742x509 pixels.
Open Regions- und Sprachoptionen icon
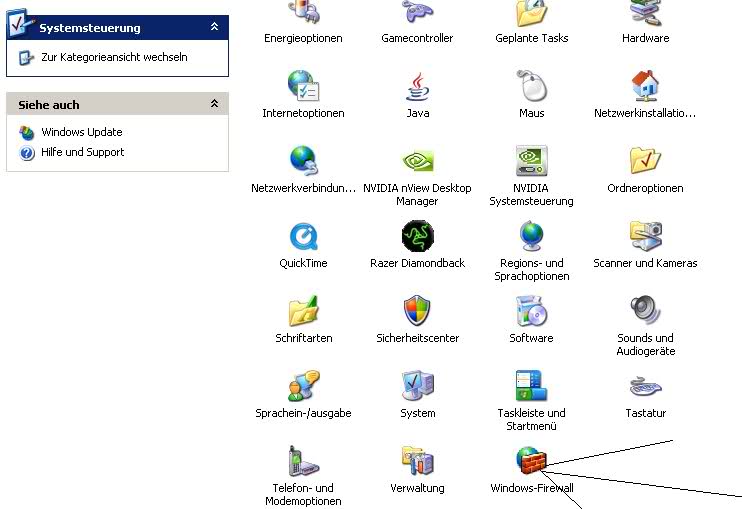click(x=531, y=236)
